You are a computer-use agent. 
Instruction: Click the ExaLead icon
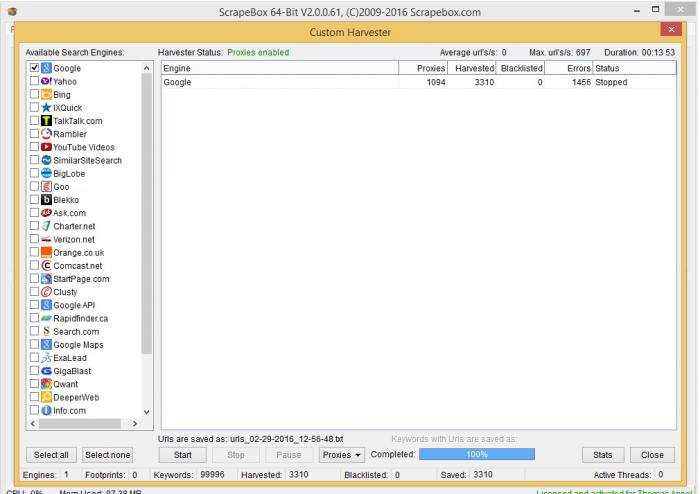pyautogui.click(x=46, y=357)
